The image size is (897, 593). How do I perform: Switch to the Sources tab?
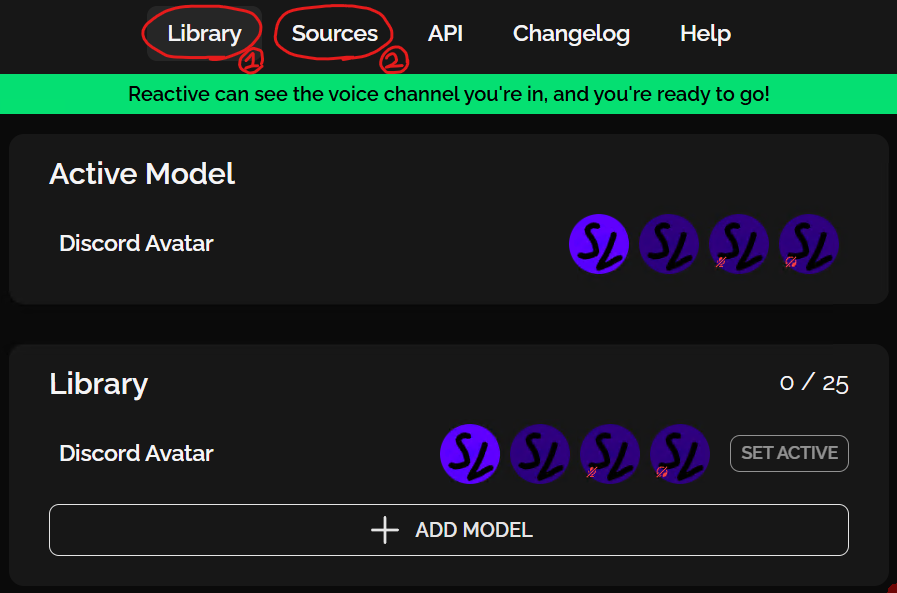coord(334,33)
